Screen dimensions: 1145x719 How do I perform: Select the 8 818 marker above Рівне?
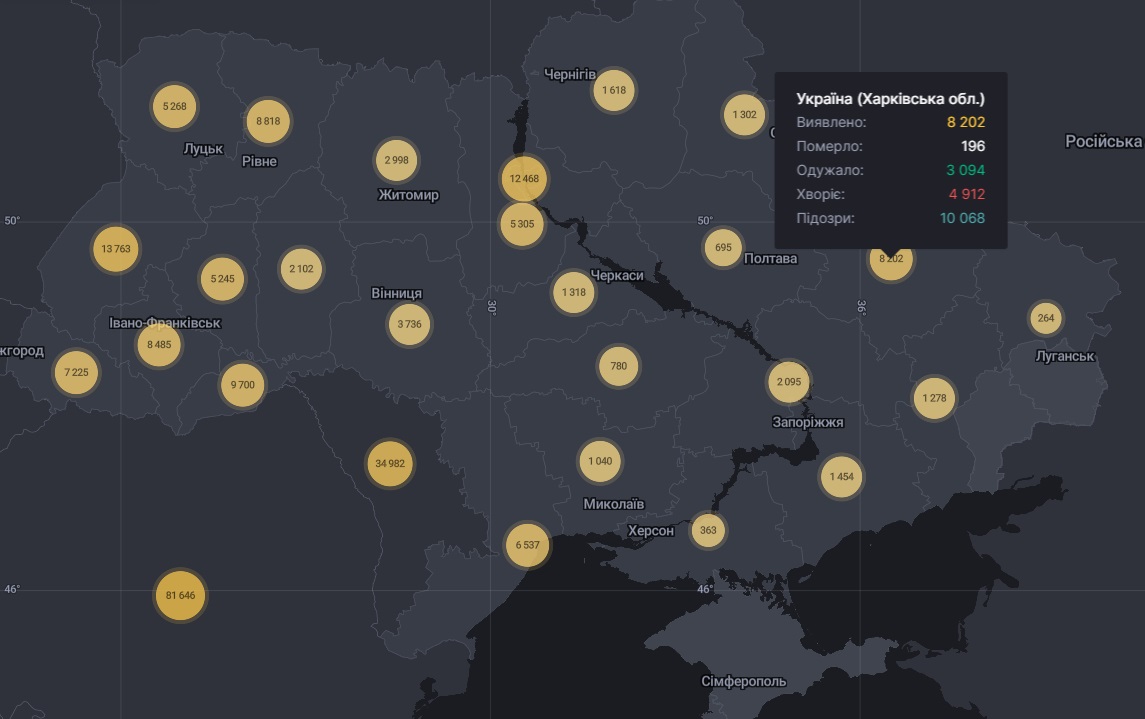268,121
